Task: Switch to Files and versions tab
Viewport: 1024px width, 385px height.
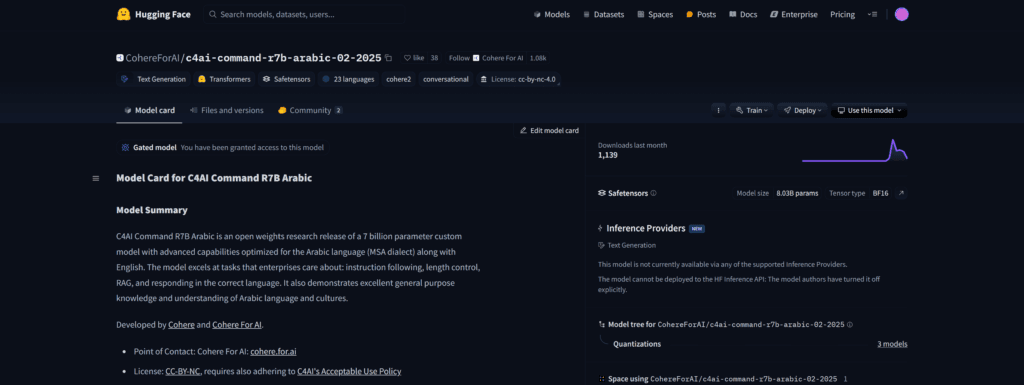Action: coord(227,110)
